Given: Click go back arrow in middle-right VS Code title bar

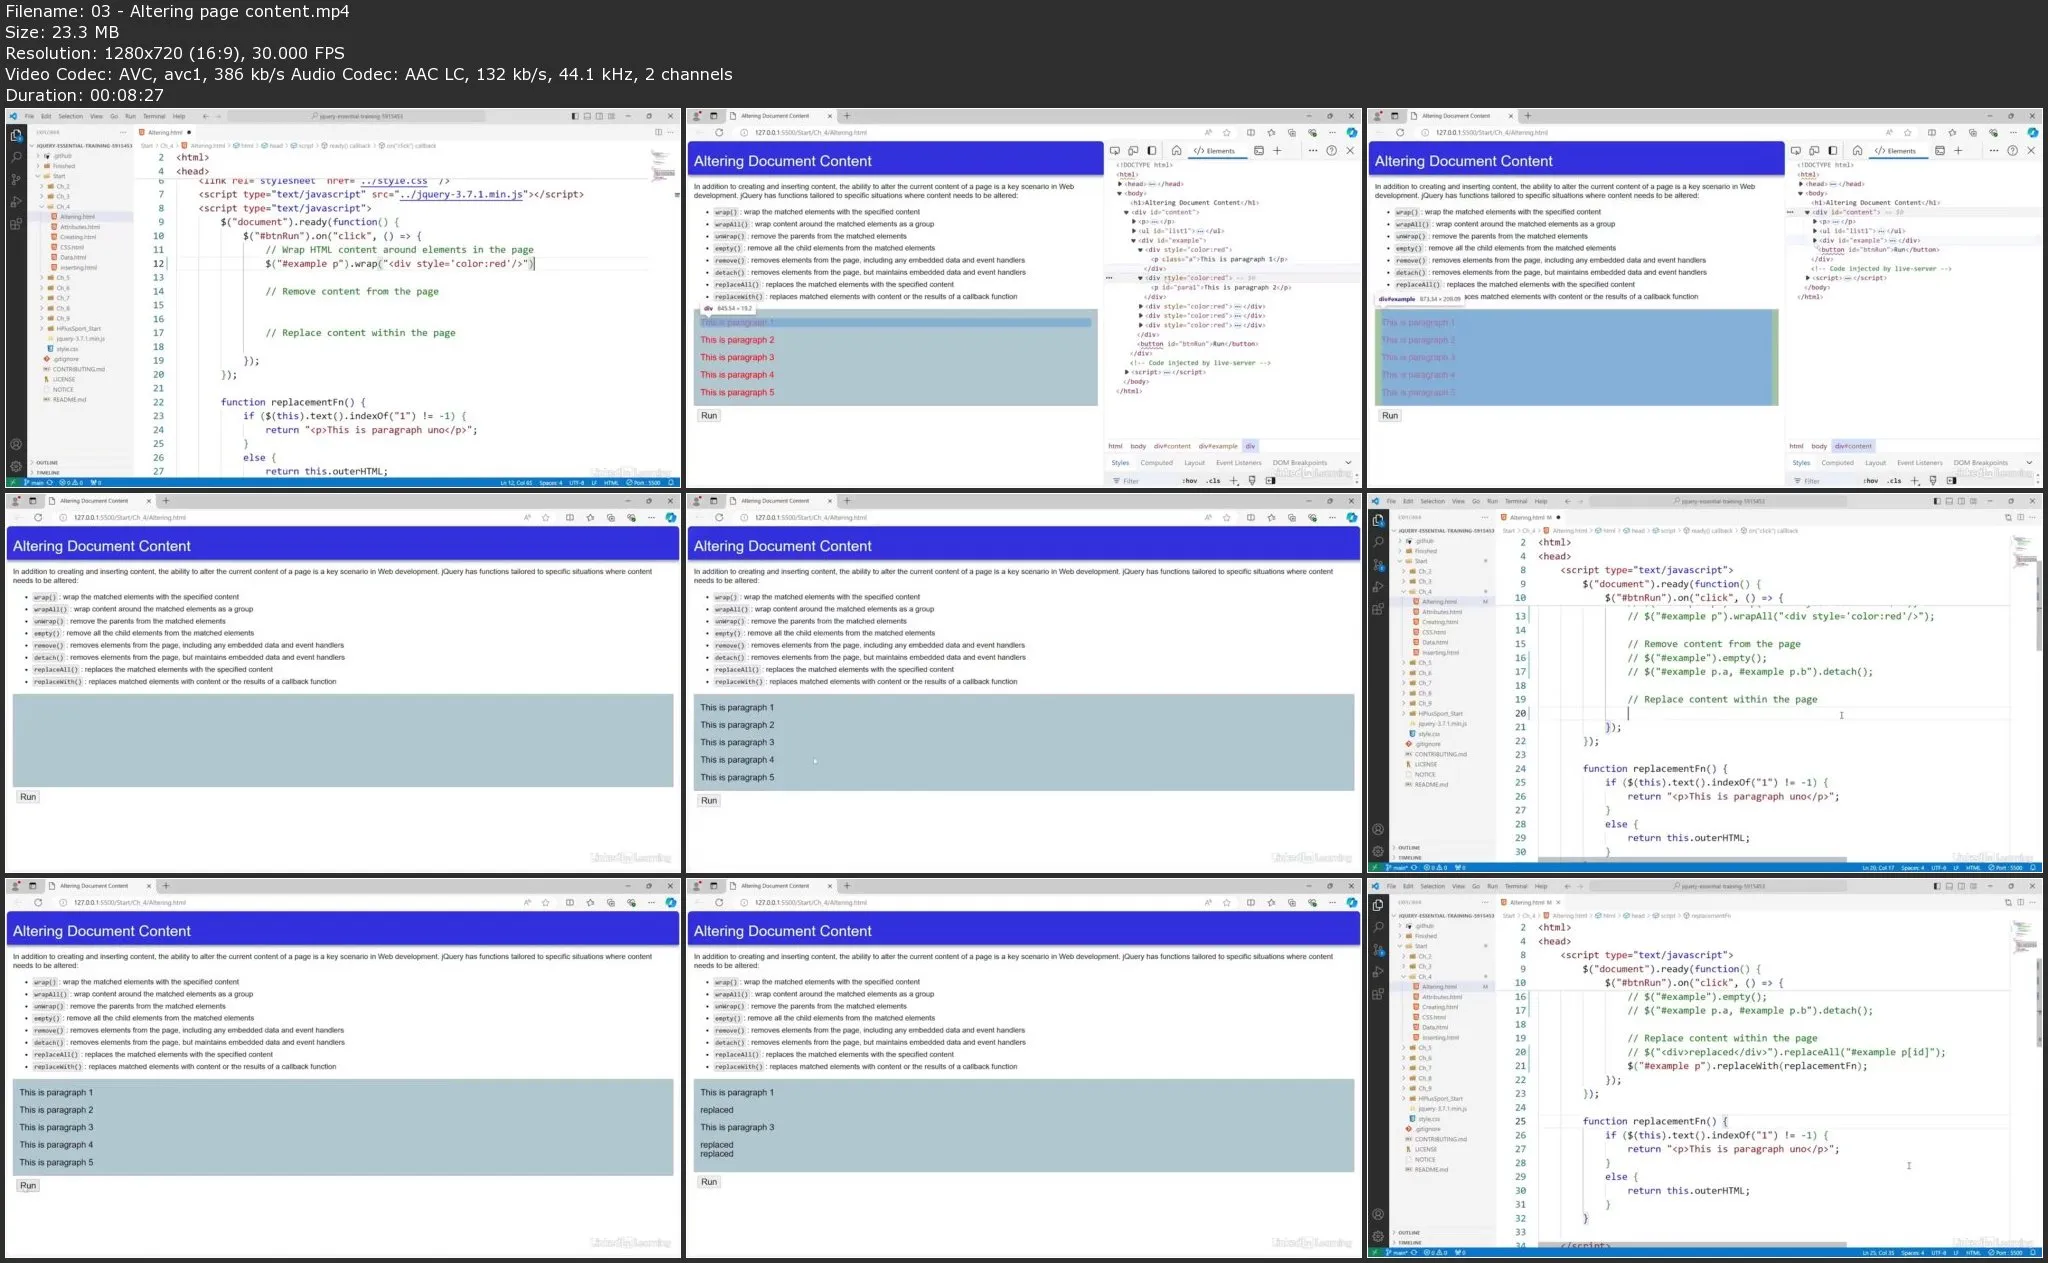Looking at the screenshot, I should 1568,501.
